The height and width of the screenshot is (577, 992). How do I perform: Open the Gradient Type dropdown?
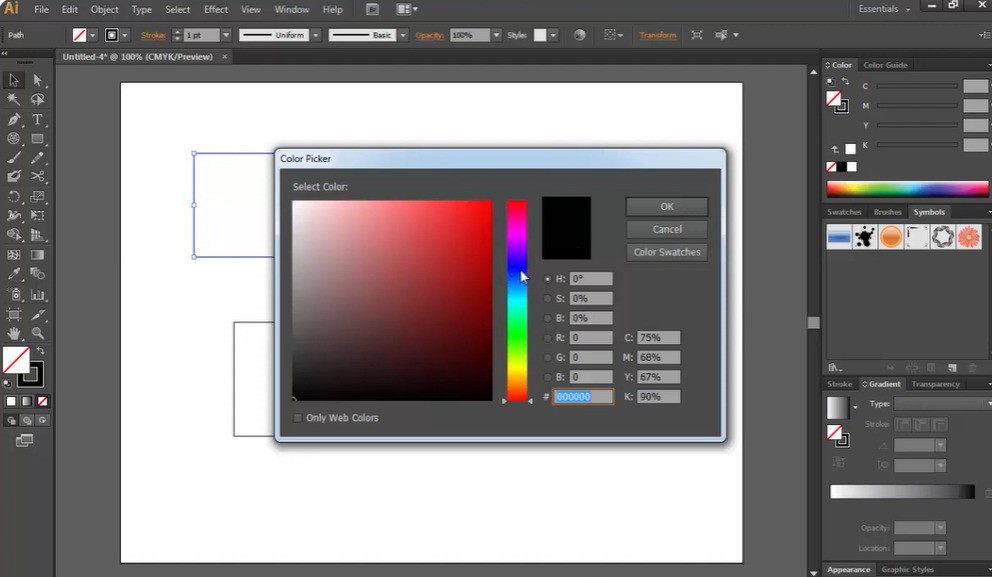point(943,404)
